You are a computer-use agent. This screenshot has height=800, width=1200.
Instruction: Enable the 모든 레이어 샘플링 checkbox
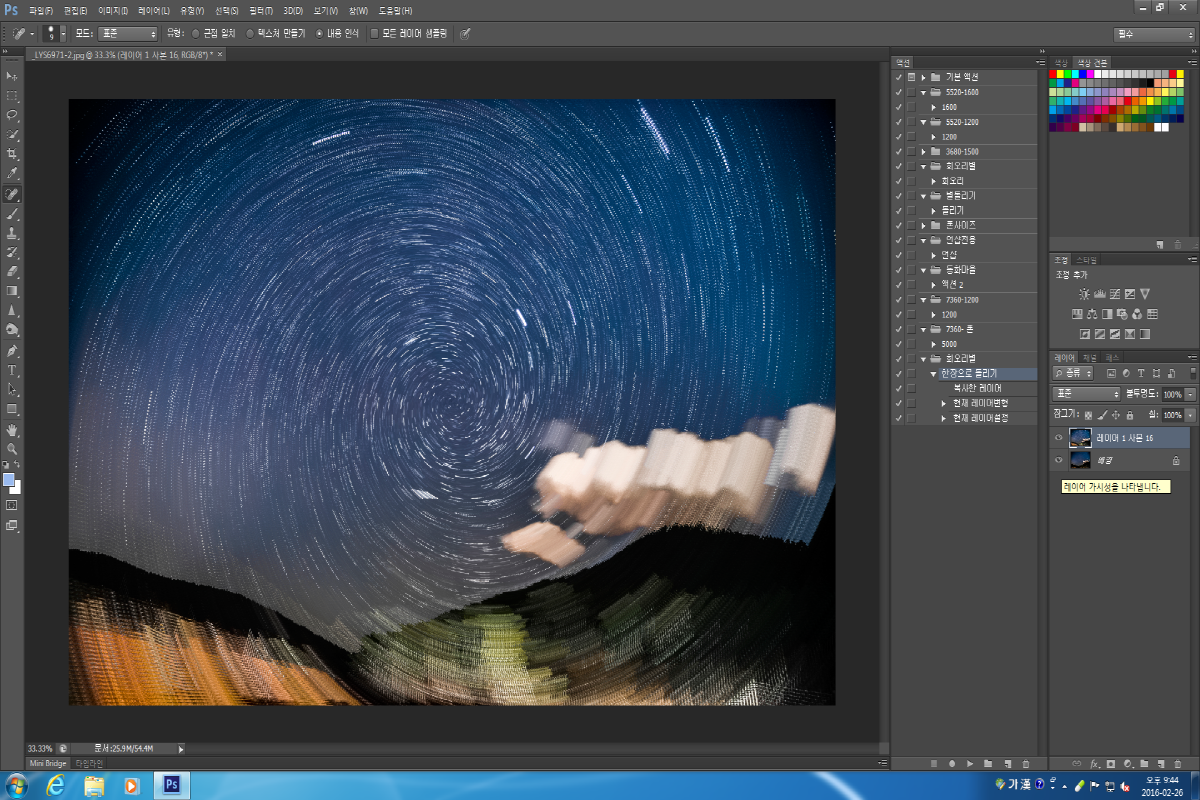[x=375, y=33]
